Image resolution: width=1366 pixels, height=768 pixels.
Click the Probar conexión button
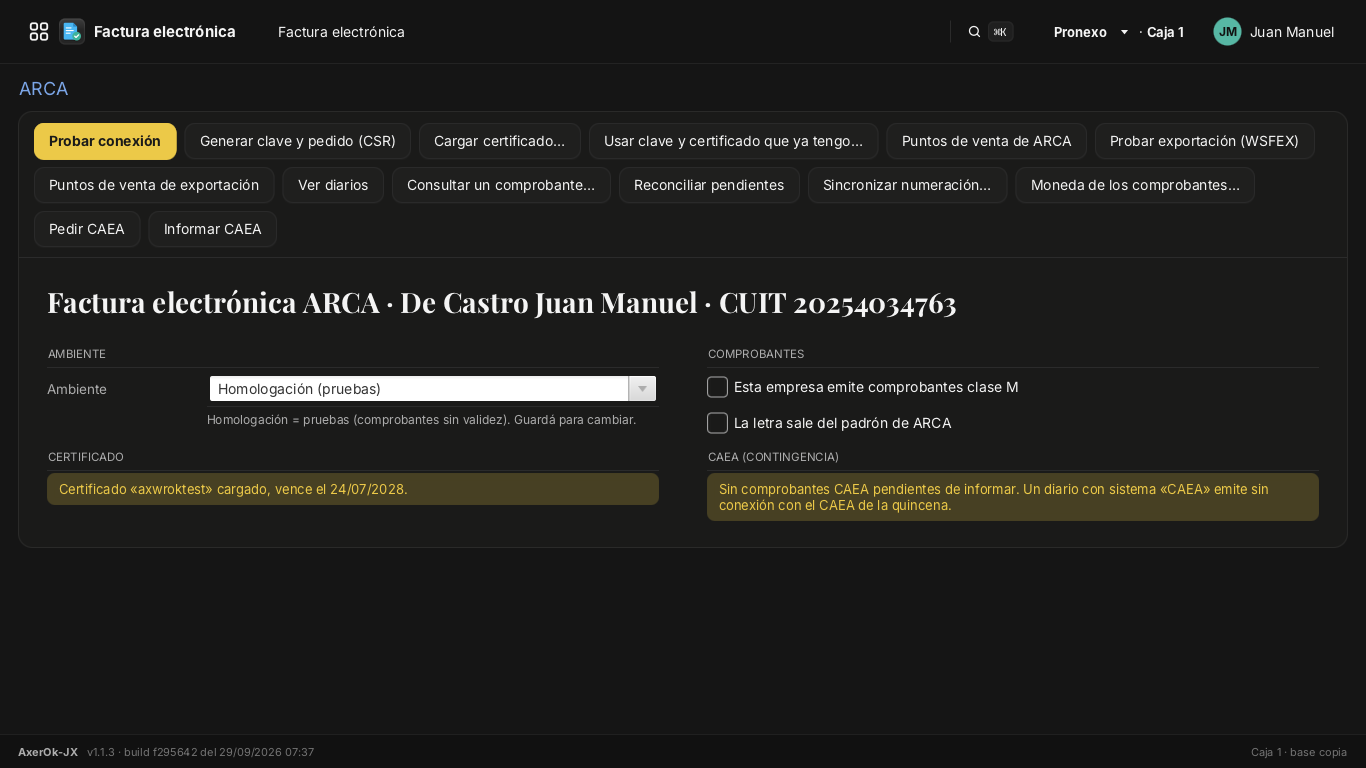(x=105, y=141)
